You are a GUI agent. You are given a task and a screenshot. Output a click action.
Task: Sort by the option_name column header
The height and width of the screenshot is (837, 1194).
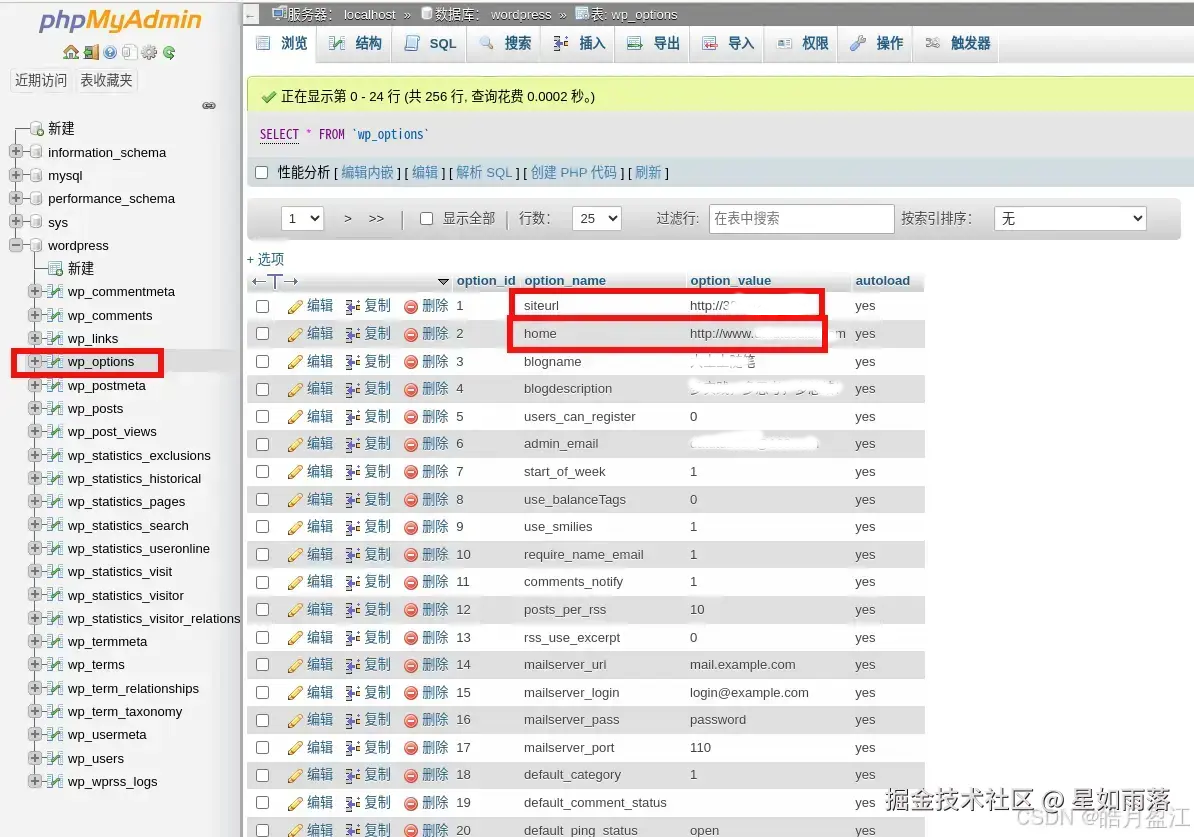pos(565,280)
